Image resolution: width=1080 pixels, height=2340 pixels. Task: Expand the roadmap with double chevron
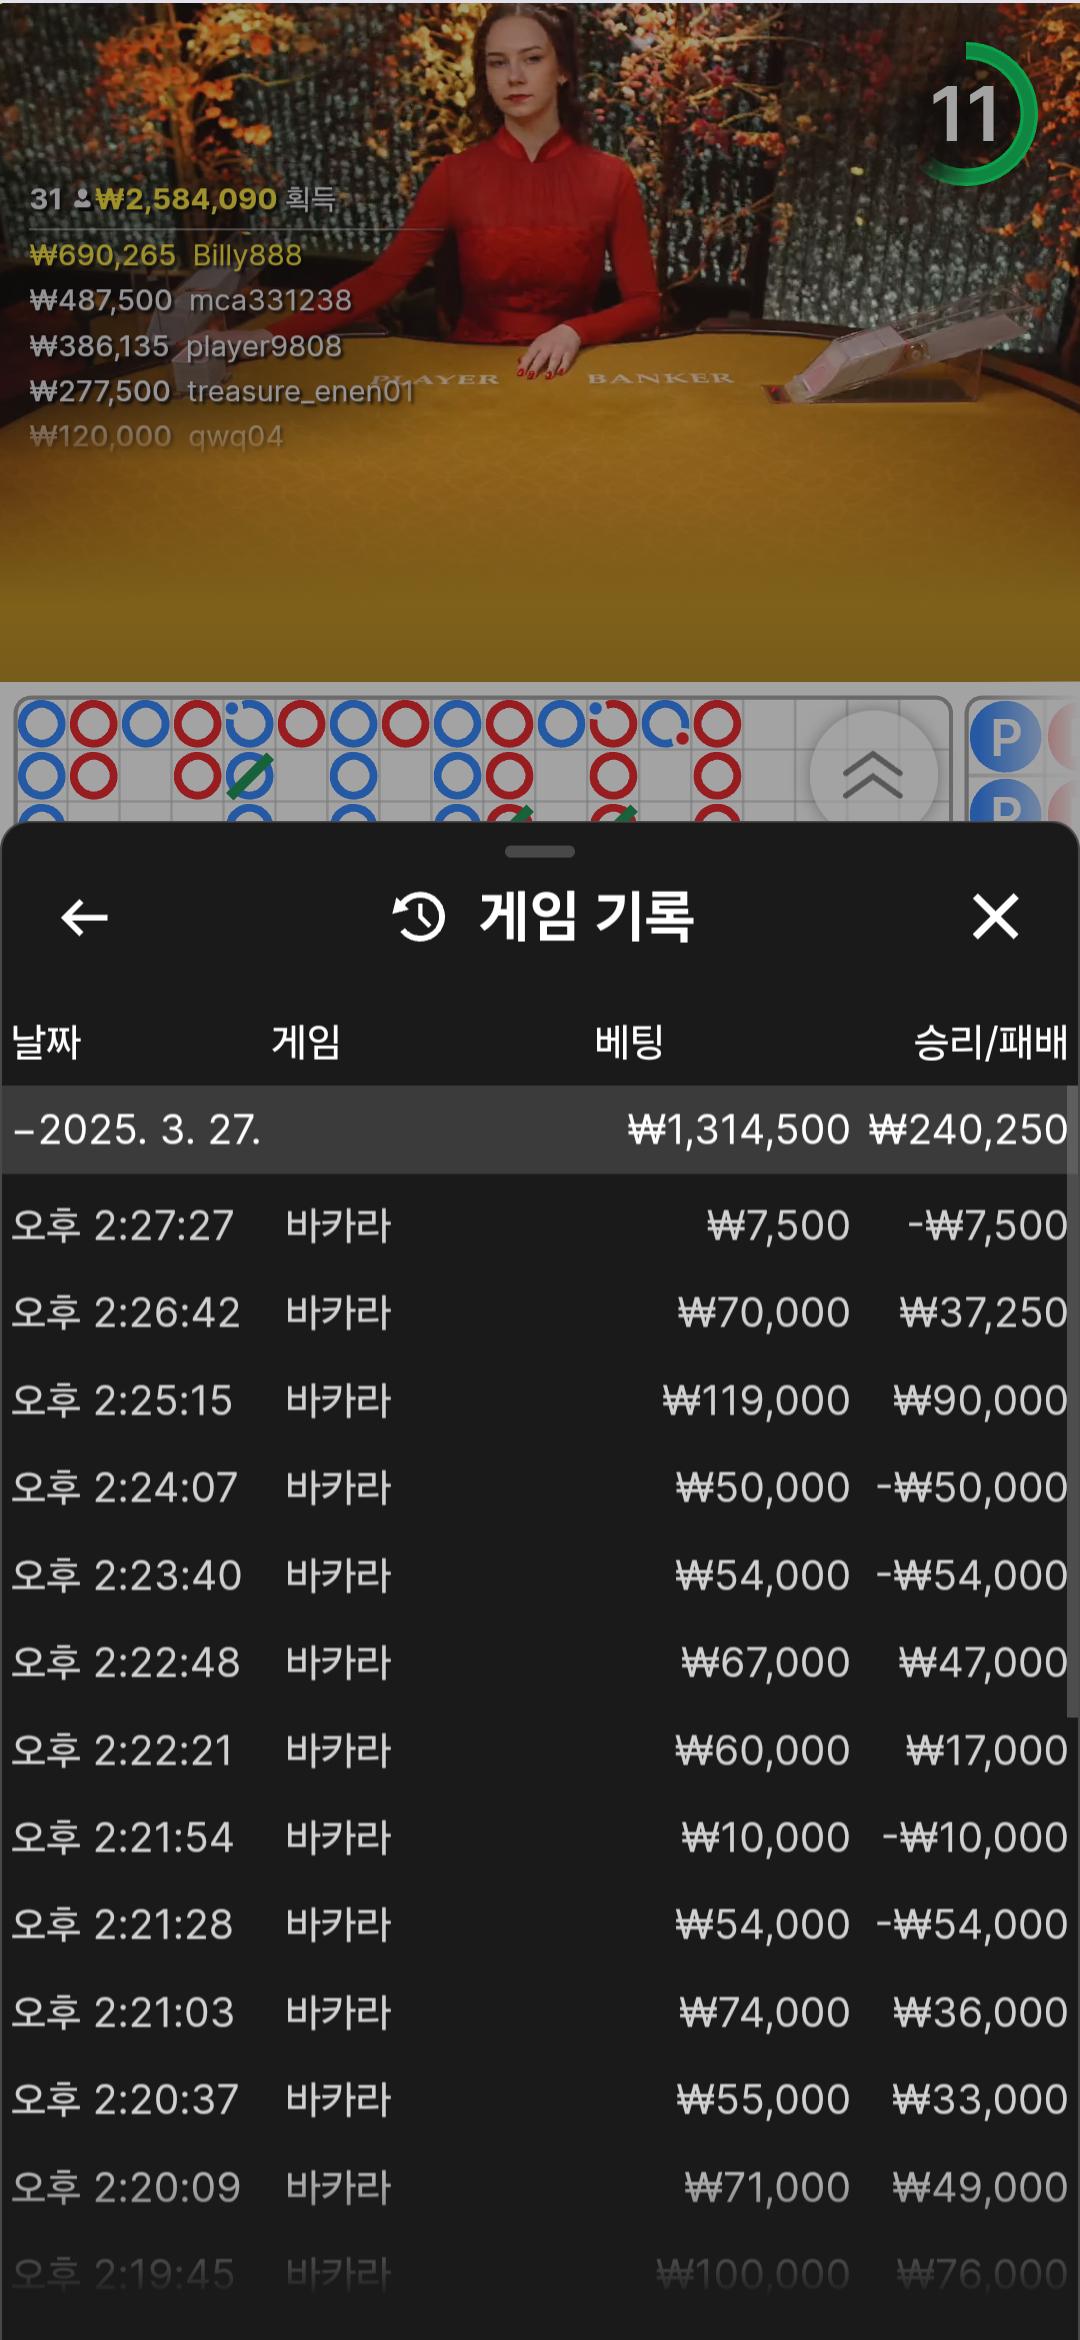point(873,774)
